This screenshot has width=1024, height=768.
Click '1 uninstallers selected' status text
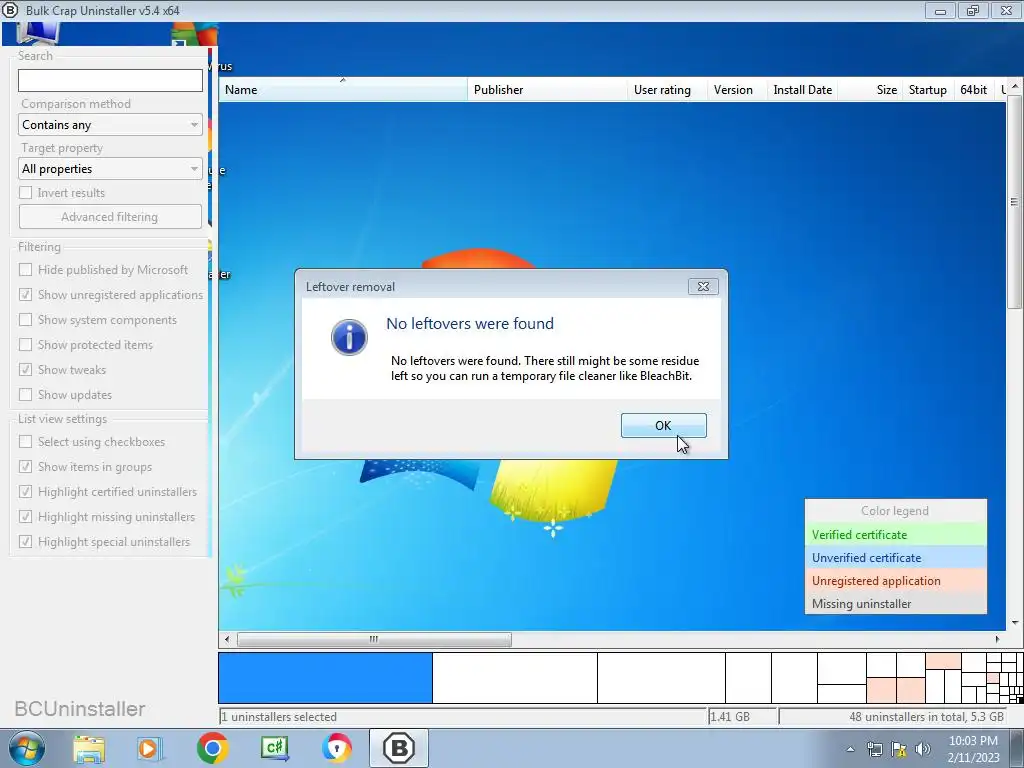point(279,716)
